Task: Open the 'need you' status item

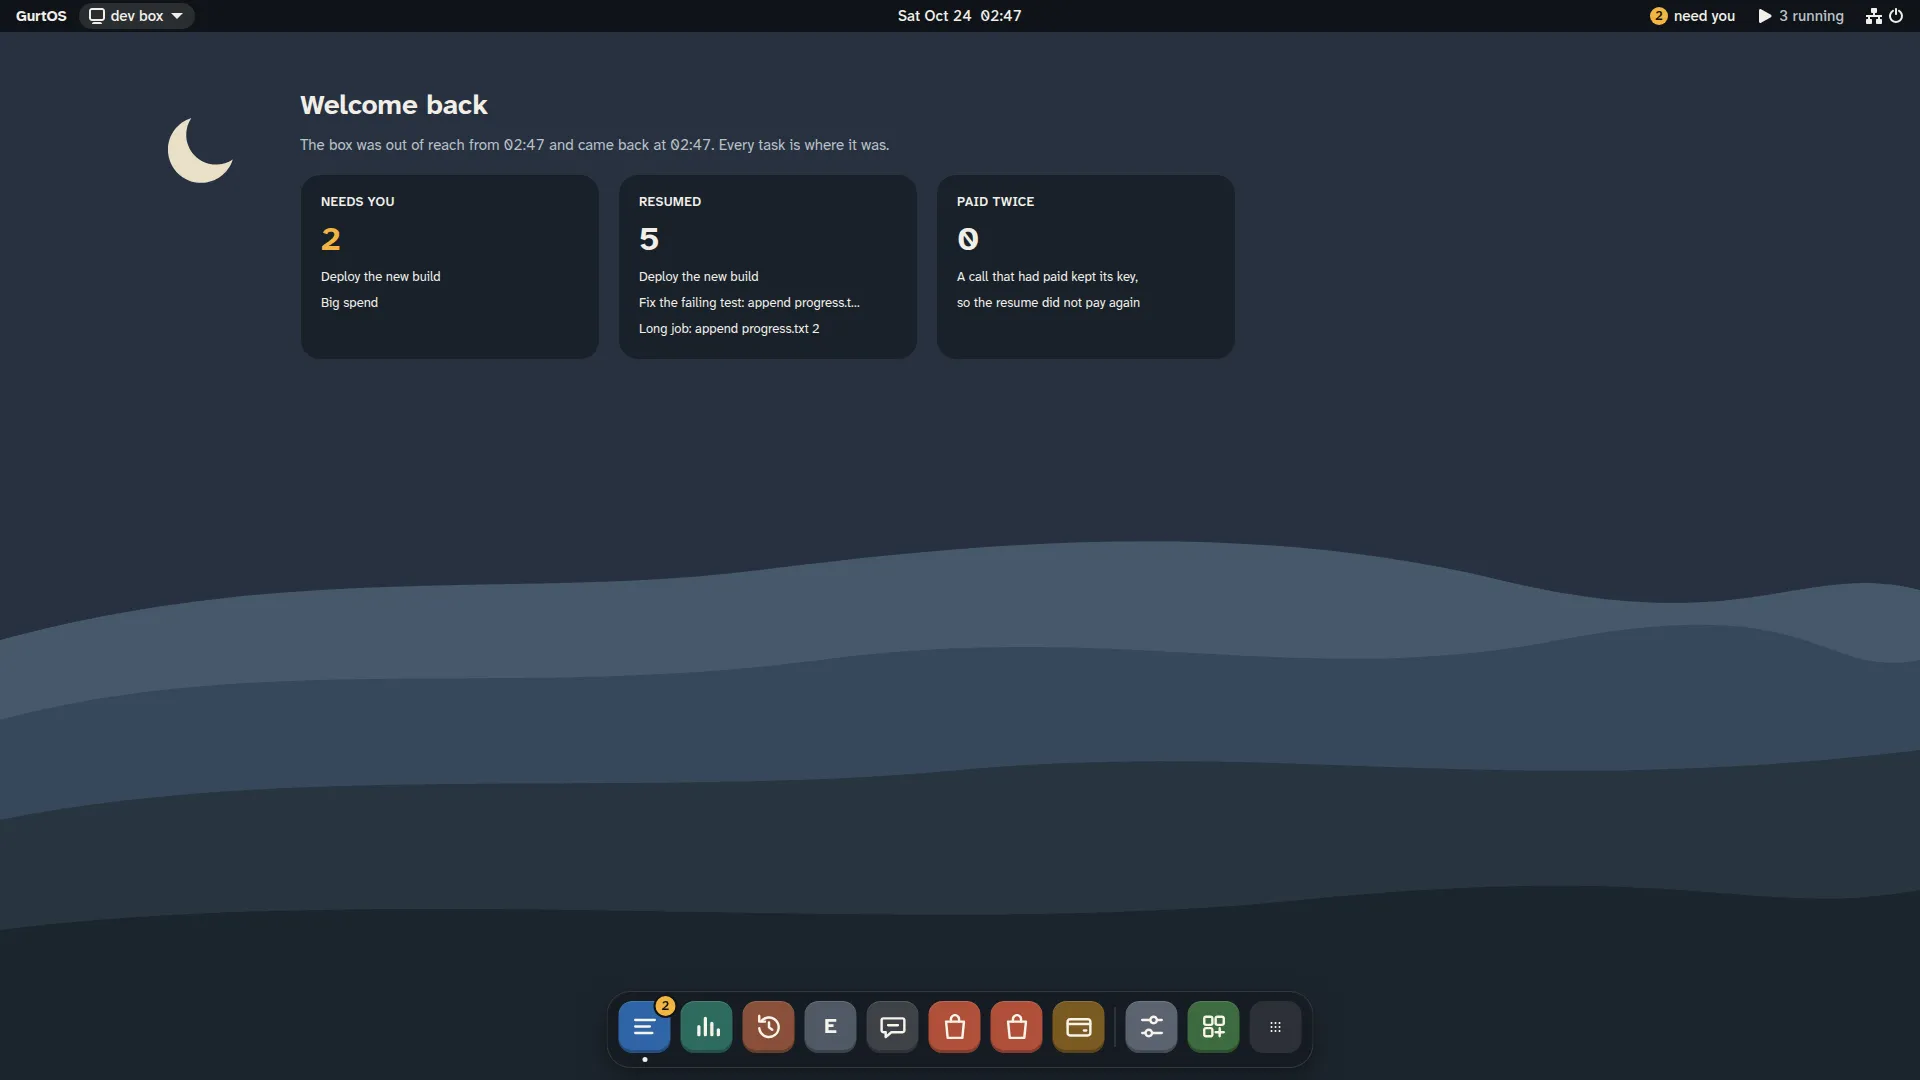Action: 1693,16
